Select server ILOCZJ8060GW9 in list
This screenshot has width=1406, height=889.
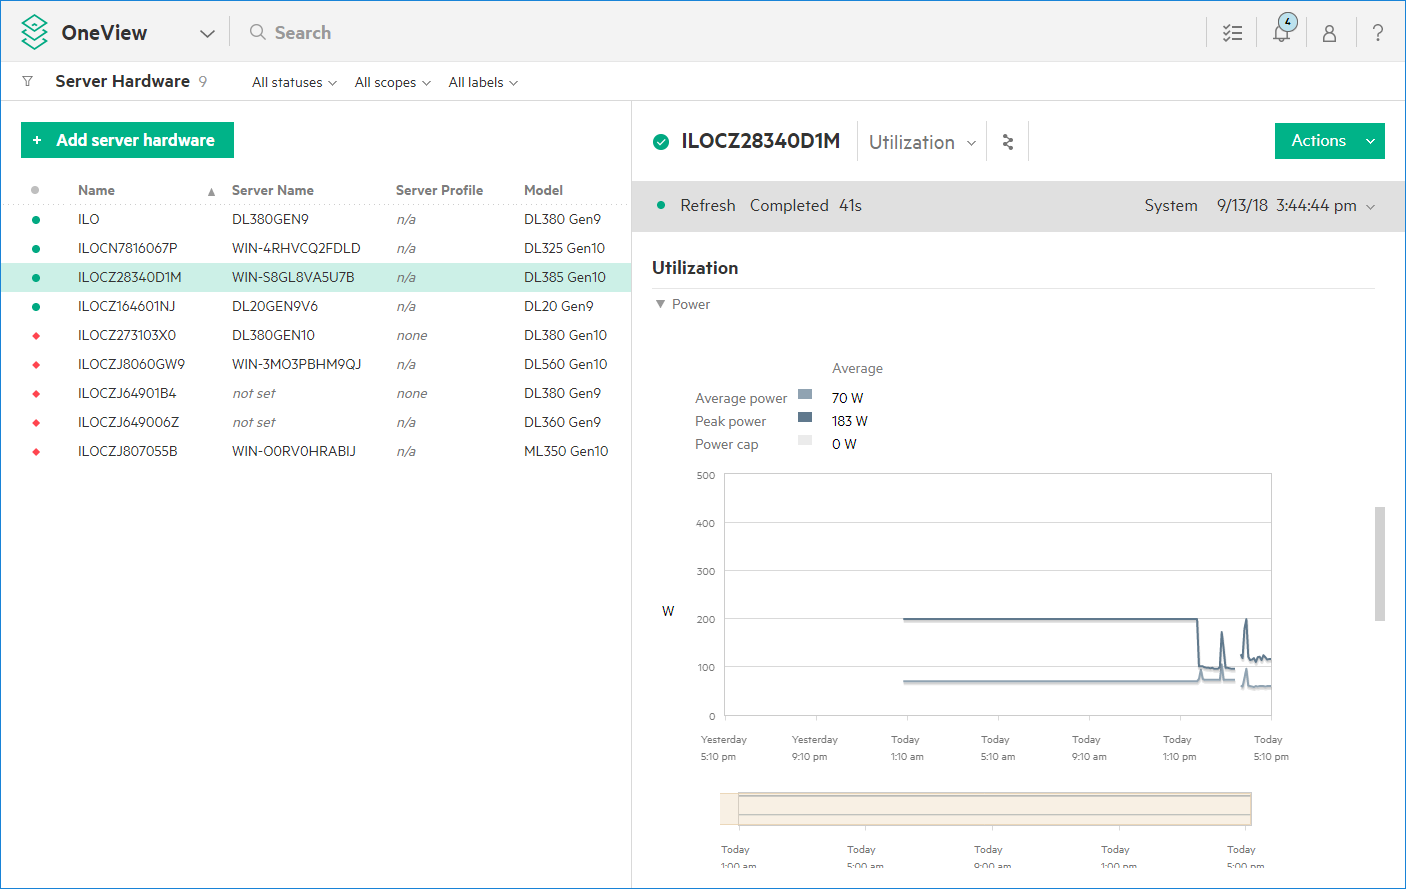tap(131, 364)
